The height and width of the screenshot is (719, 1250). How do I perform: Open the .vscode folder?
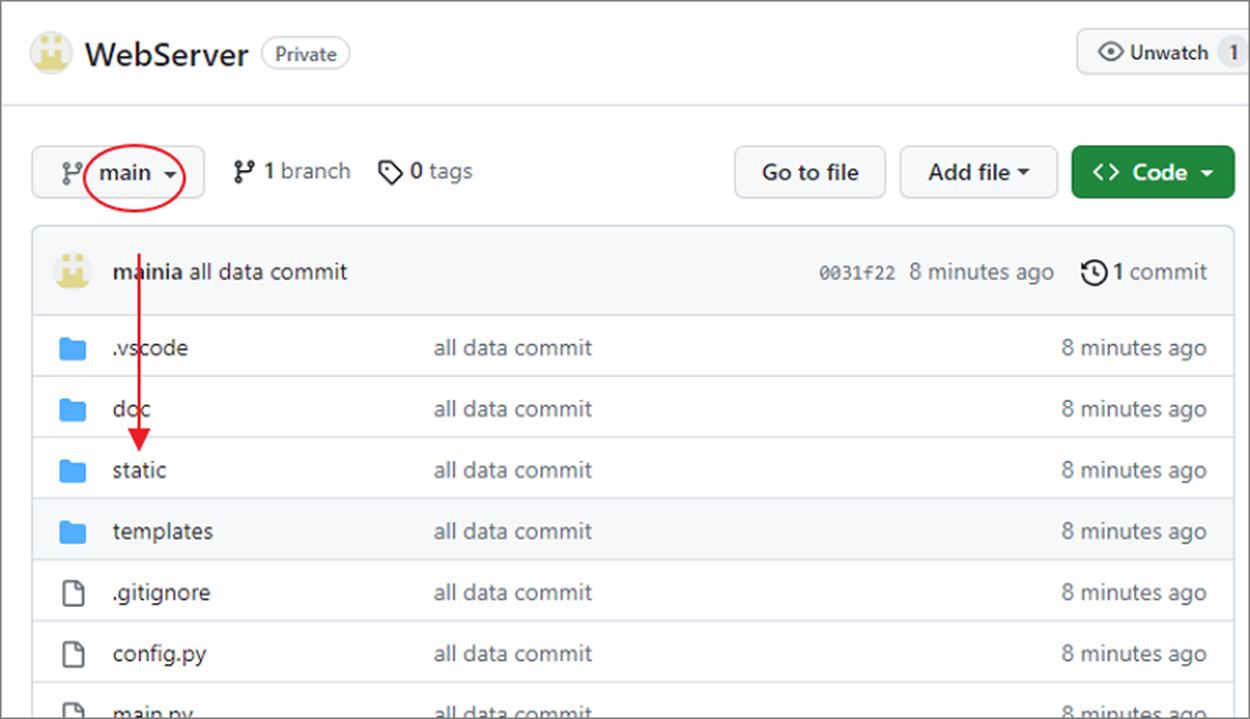[x=150, y=348]
